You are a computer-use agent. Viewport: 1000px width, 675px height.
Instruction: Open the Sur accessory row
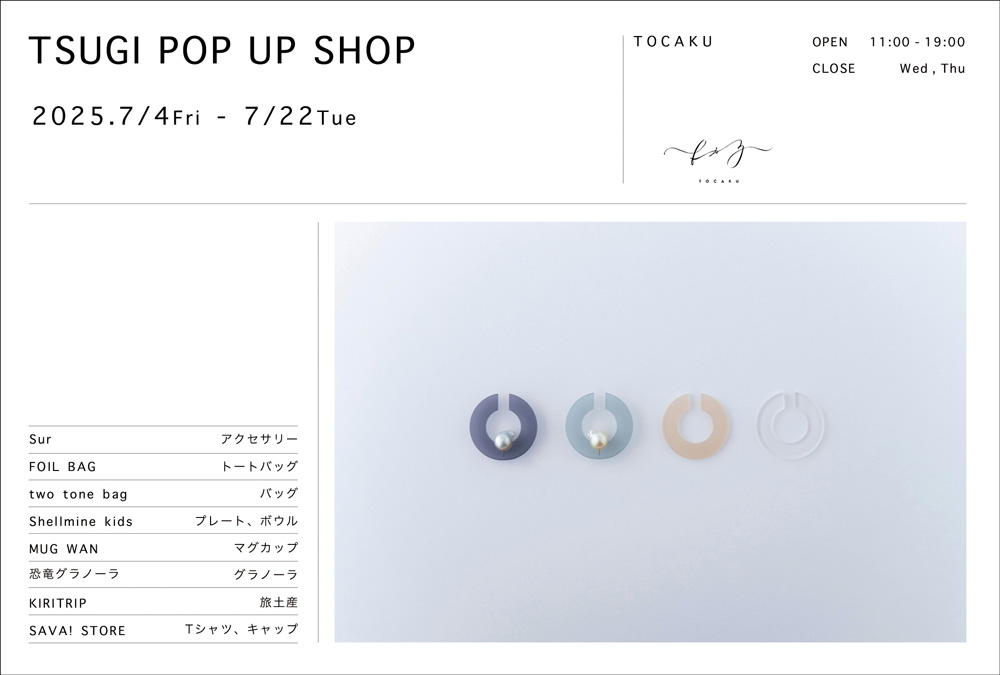163,440
